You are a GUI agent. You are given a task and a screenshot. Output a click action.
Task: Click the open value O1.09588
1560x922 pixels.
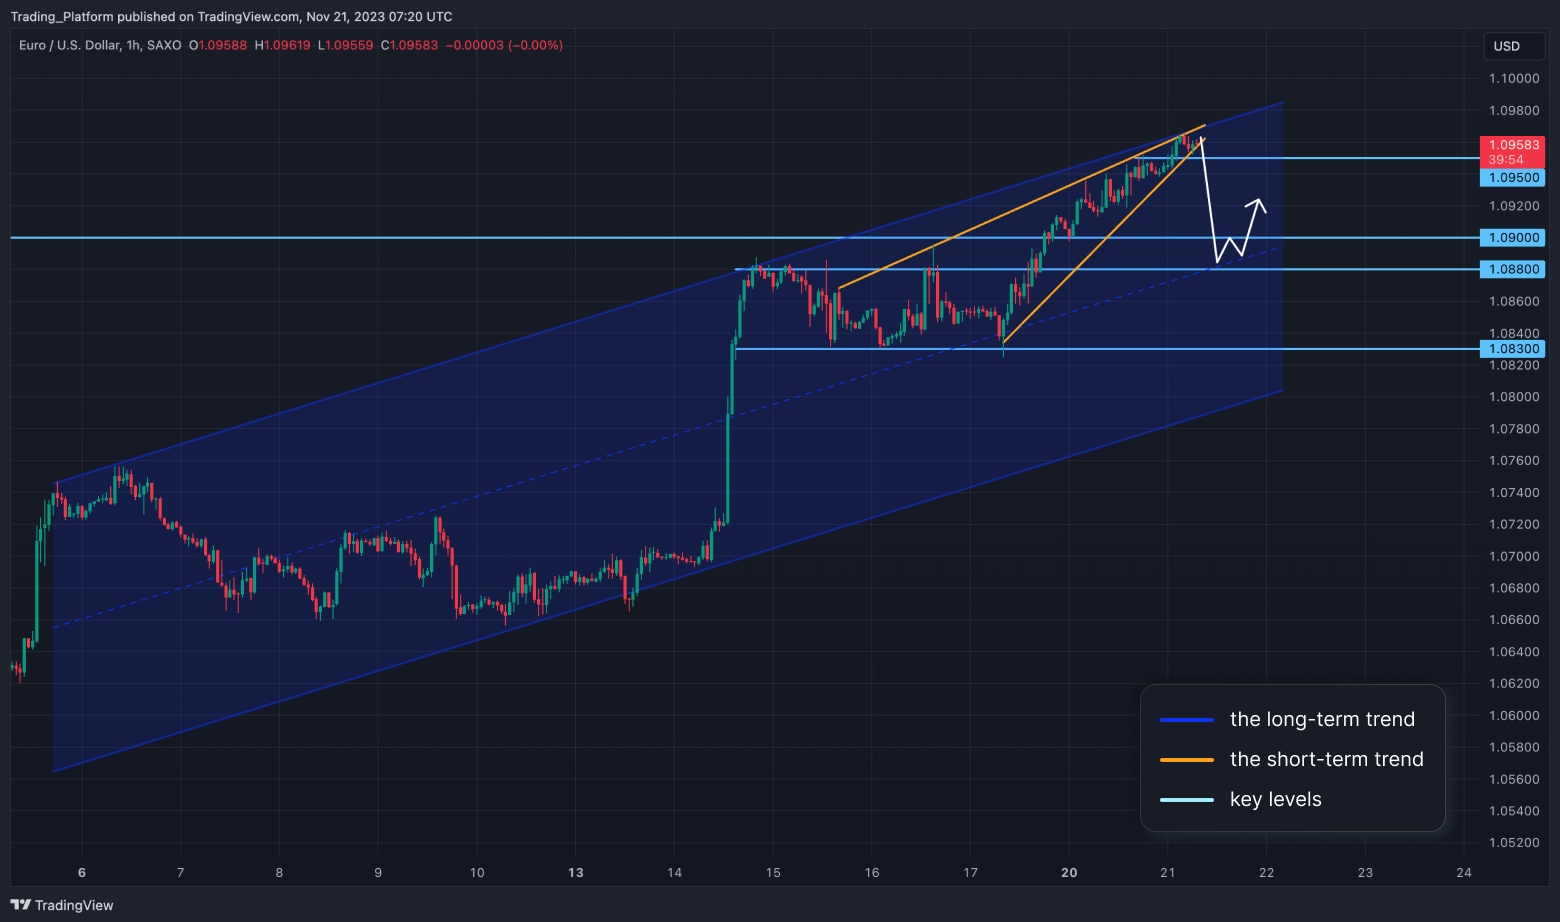pyautogui.click(x=218, y=45)
